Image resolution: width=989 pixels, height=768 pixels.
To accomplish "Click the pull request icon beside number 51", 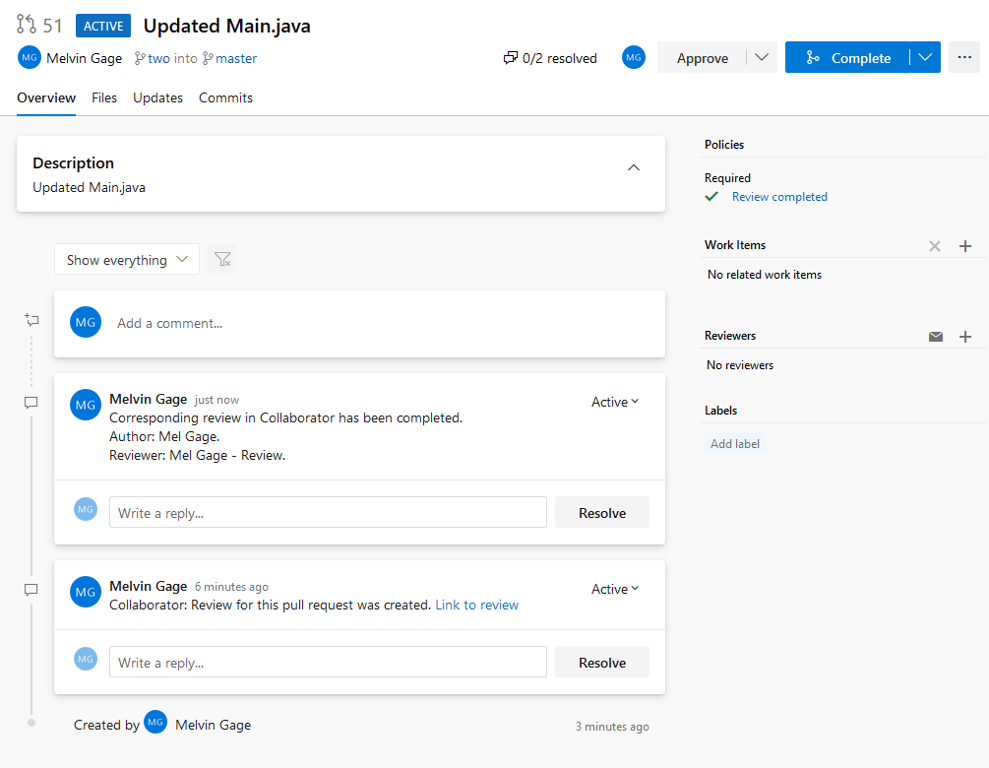I will pos(26,25).
